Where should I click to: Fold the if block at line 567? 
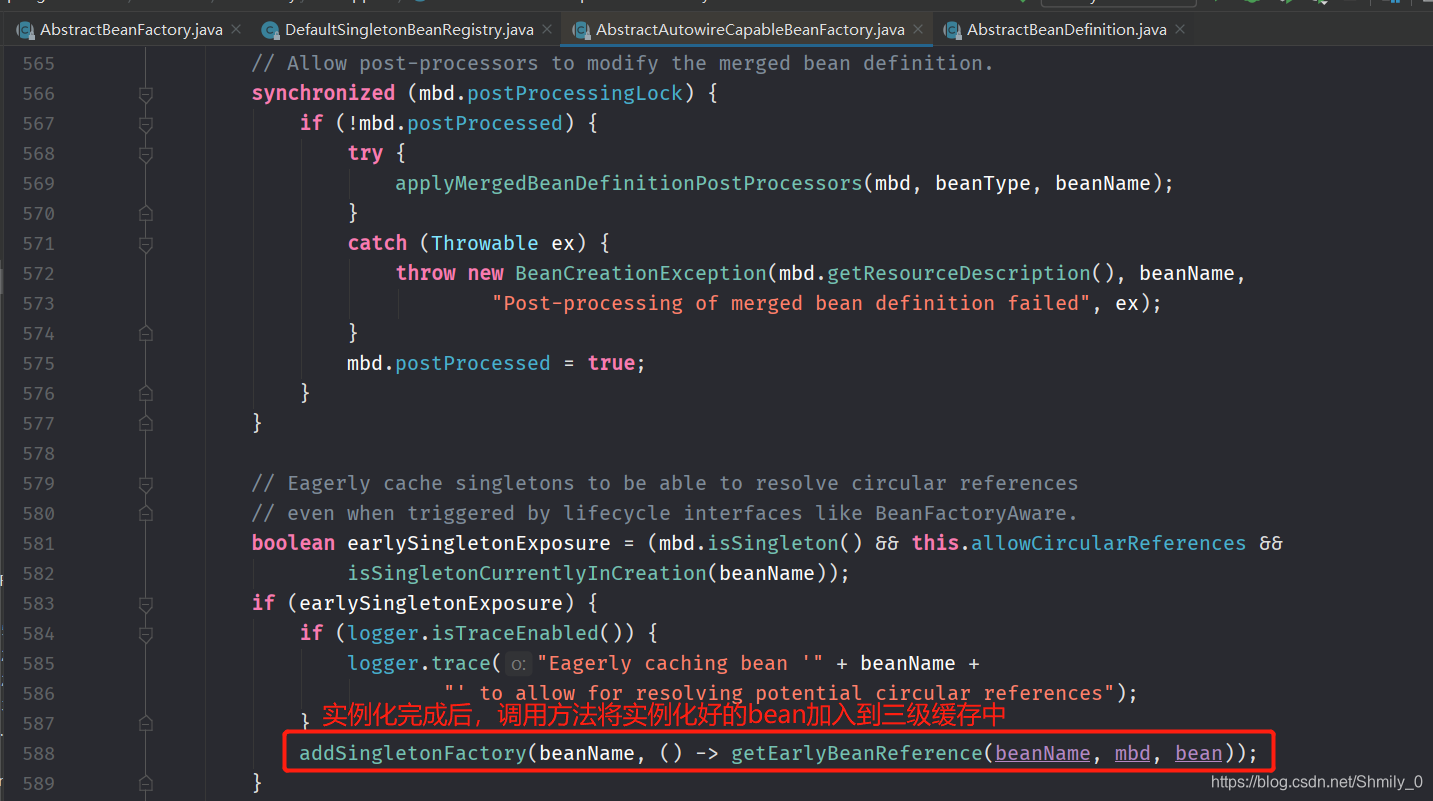tap(146, 124)
